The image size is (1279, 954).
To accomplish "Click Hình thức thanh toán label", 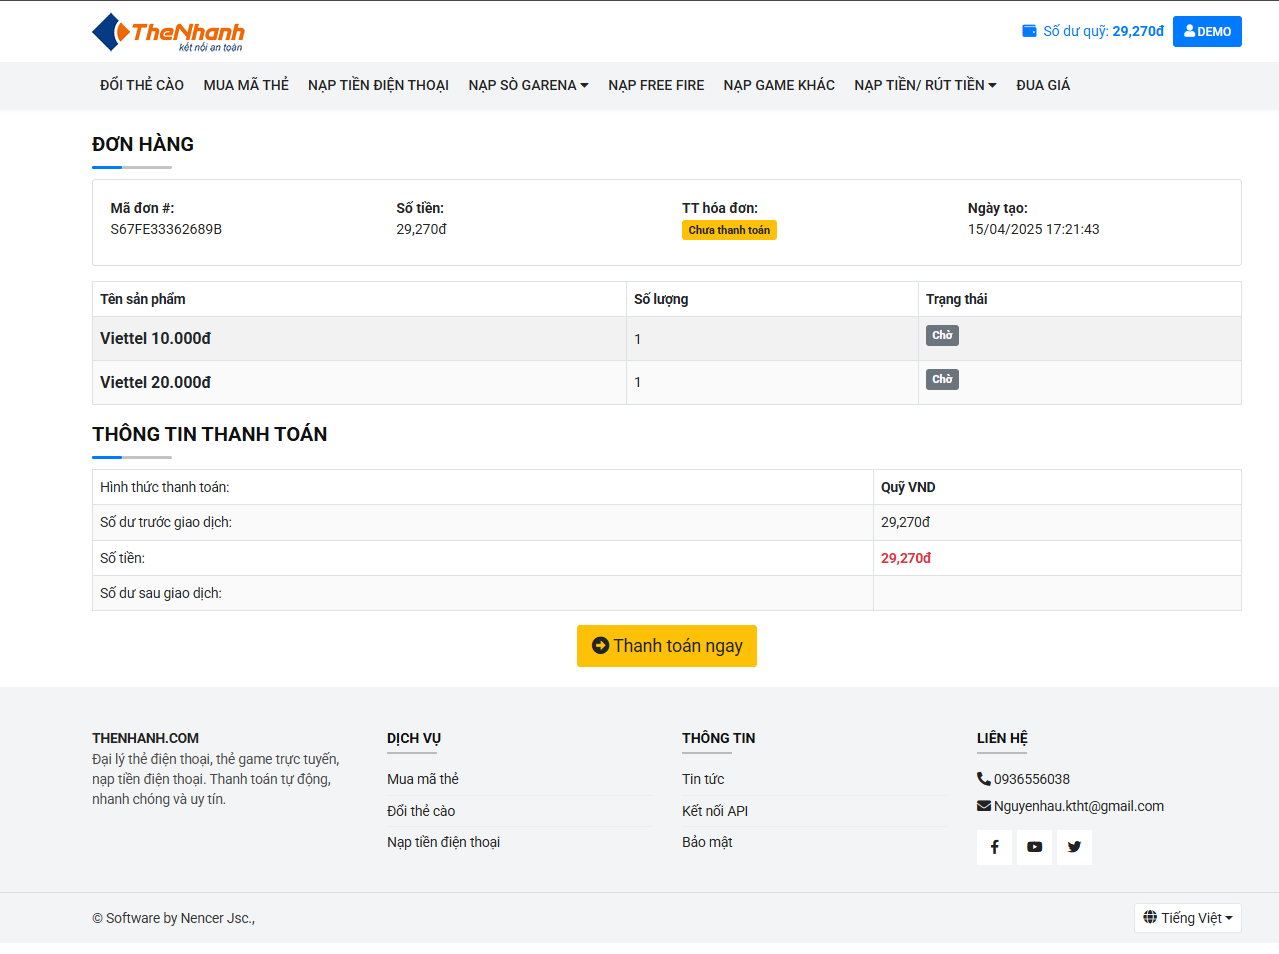I will pyautogui.click(x=165, y=487).
